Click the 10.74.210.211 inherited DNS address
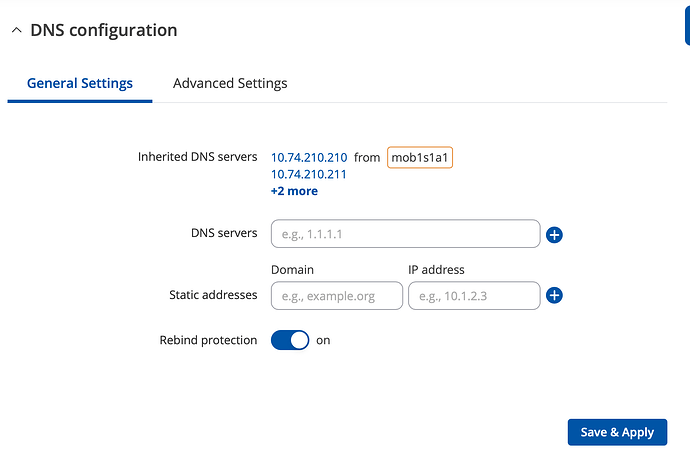 308,174
